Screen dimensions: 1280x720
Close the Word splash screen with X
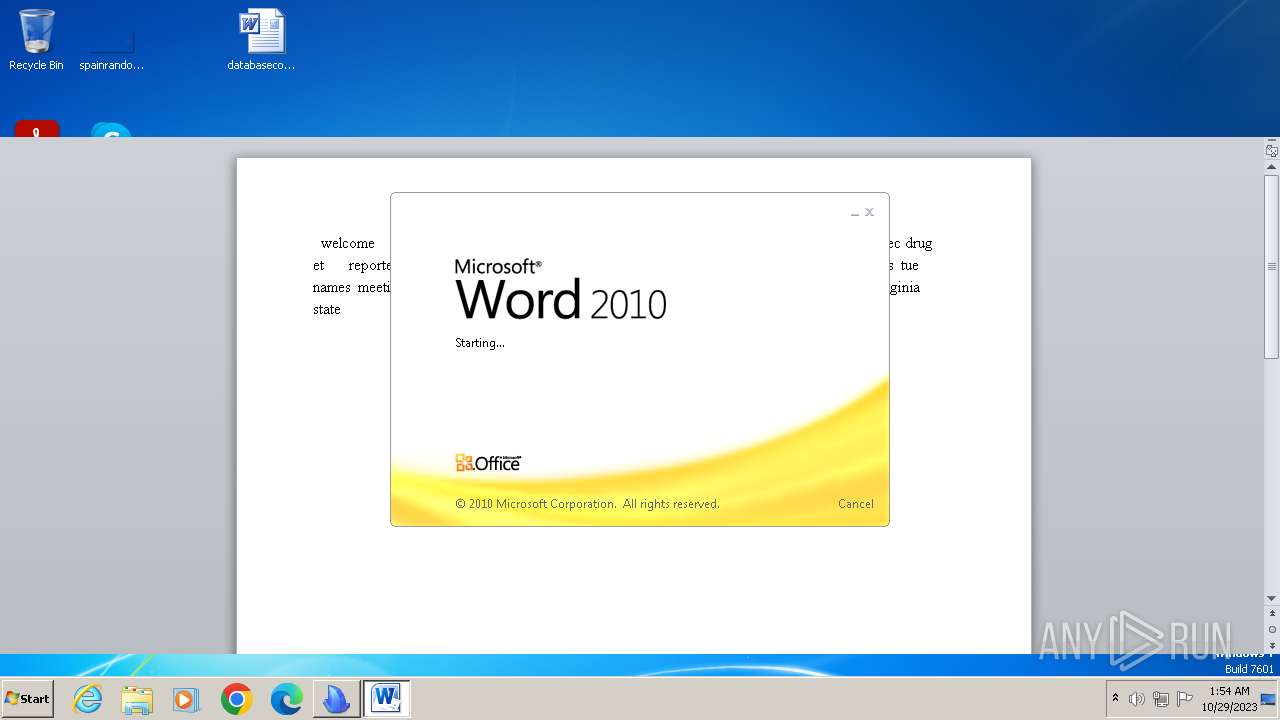point(870,212)
